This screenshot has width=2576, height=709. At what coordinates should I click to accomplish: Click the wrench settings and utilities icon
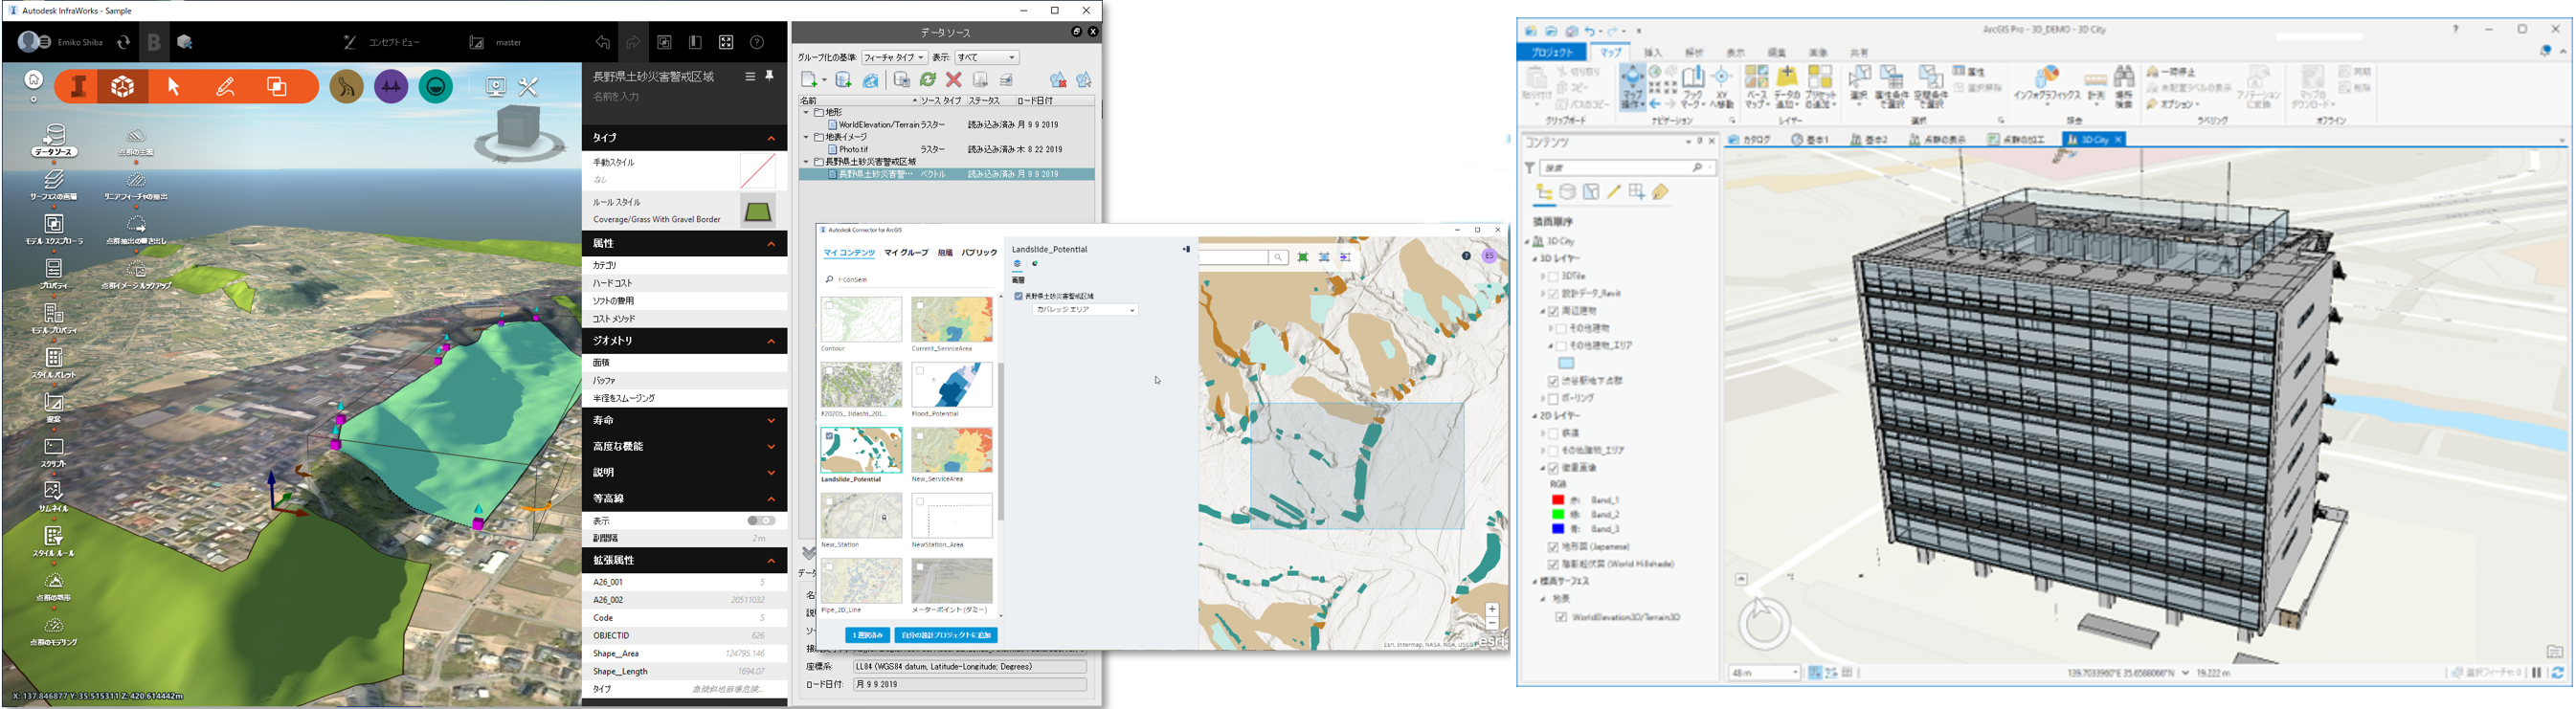[528, 88]
